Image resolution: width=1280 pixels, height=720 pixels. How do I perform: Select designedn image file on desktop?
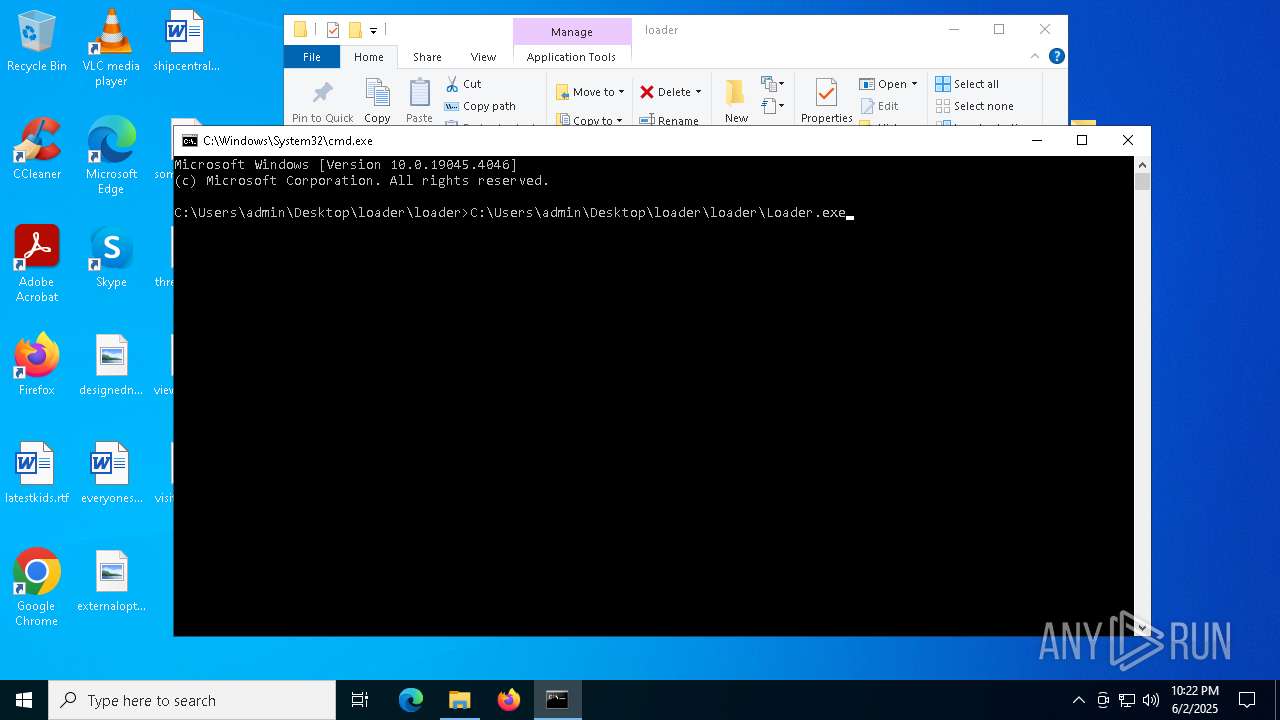[111, 365]
